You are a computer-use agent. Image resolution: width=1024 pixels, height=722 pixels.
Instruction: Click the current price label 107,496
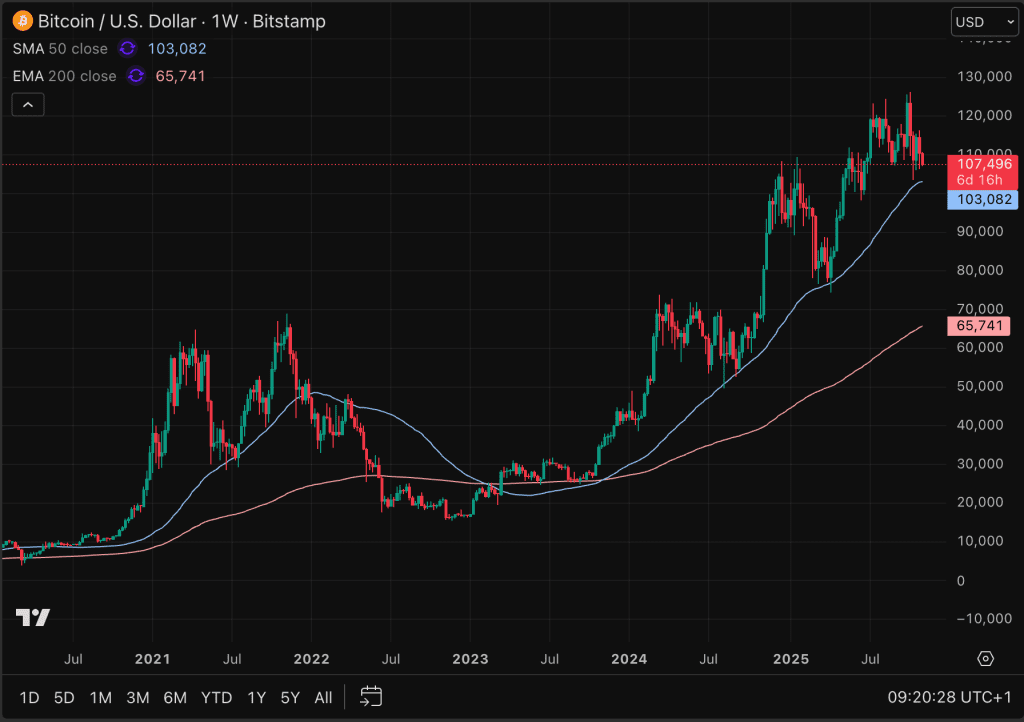(984, 164)
